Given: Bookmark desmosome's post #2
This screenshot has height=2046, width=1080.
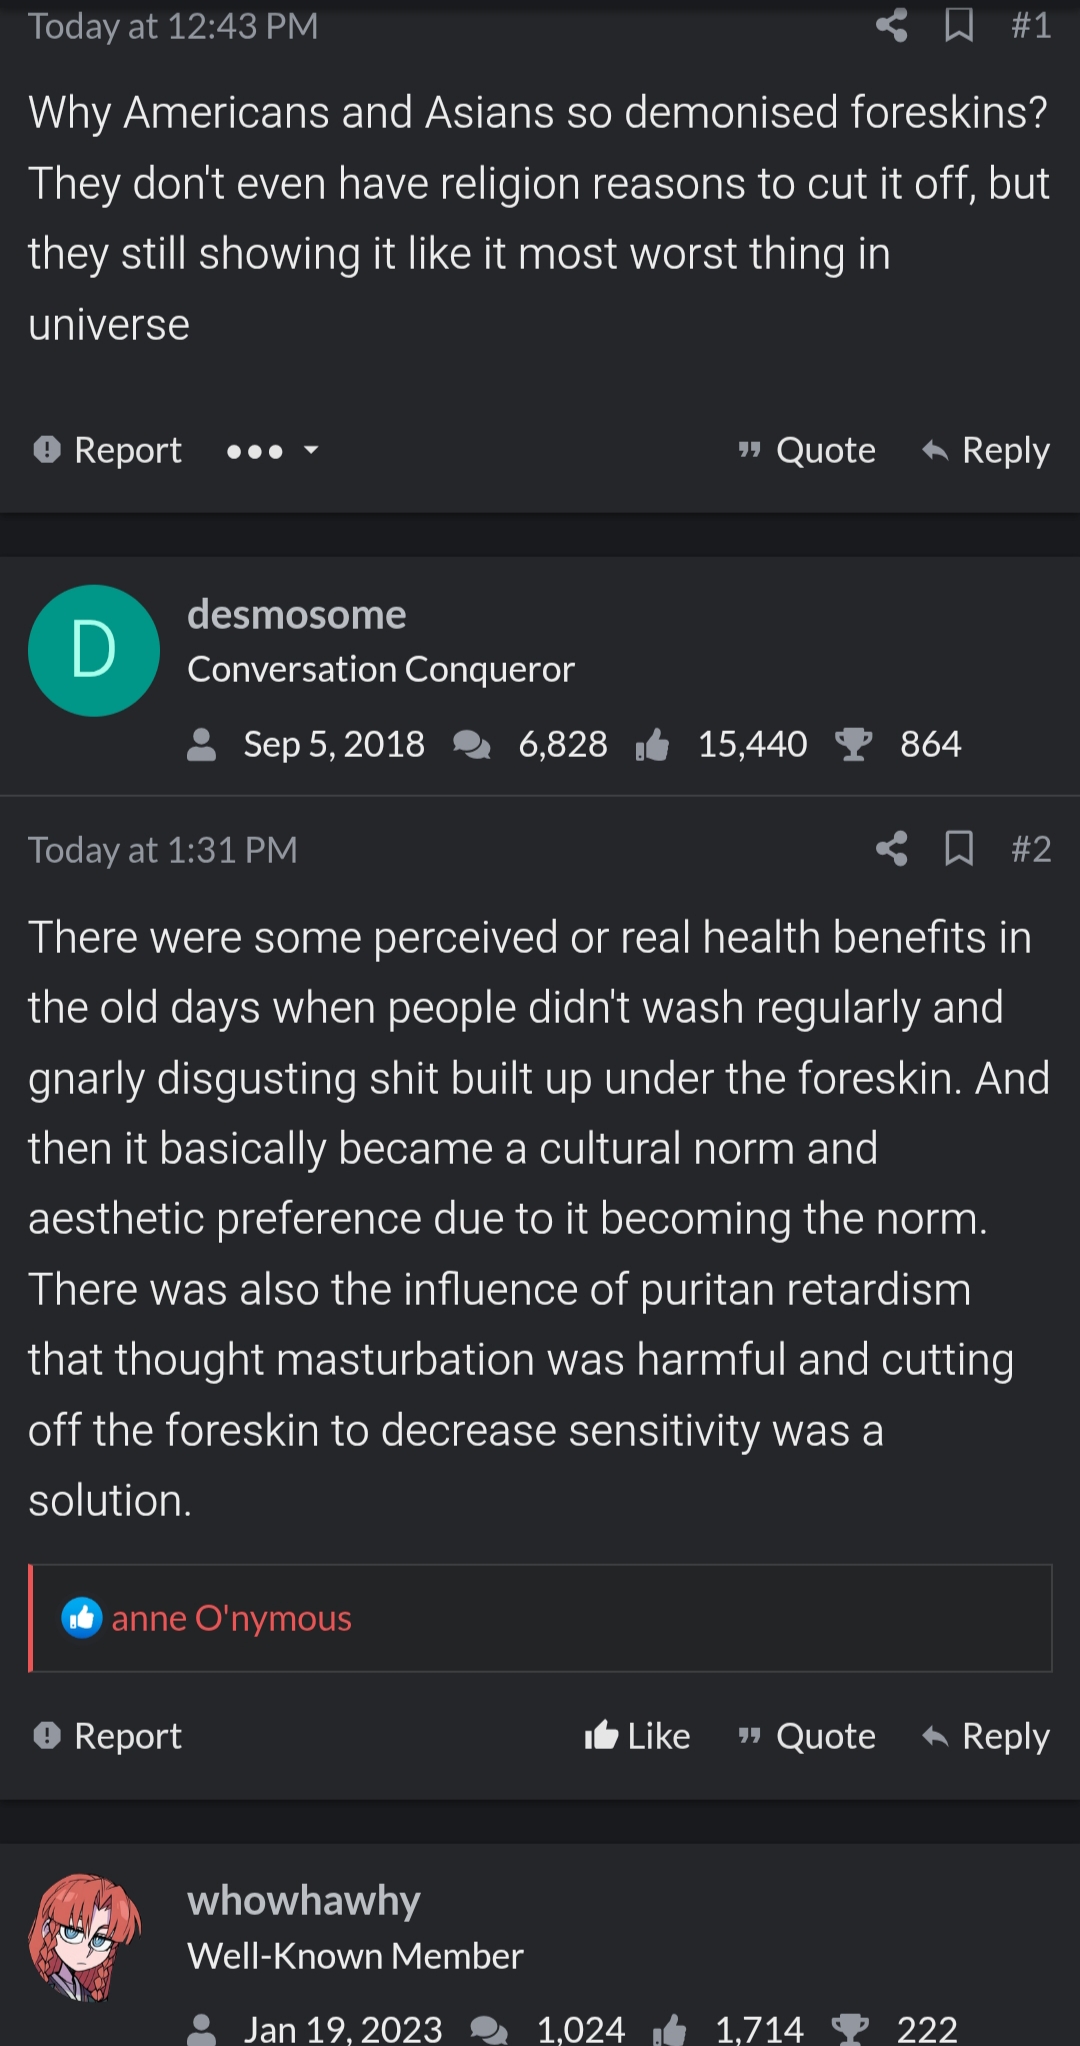Looking at the screenshot, I should (958, 849).
